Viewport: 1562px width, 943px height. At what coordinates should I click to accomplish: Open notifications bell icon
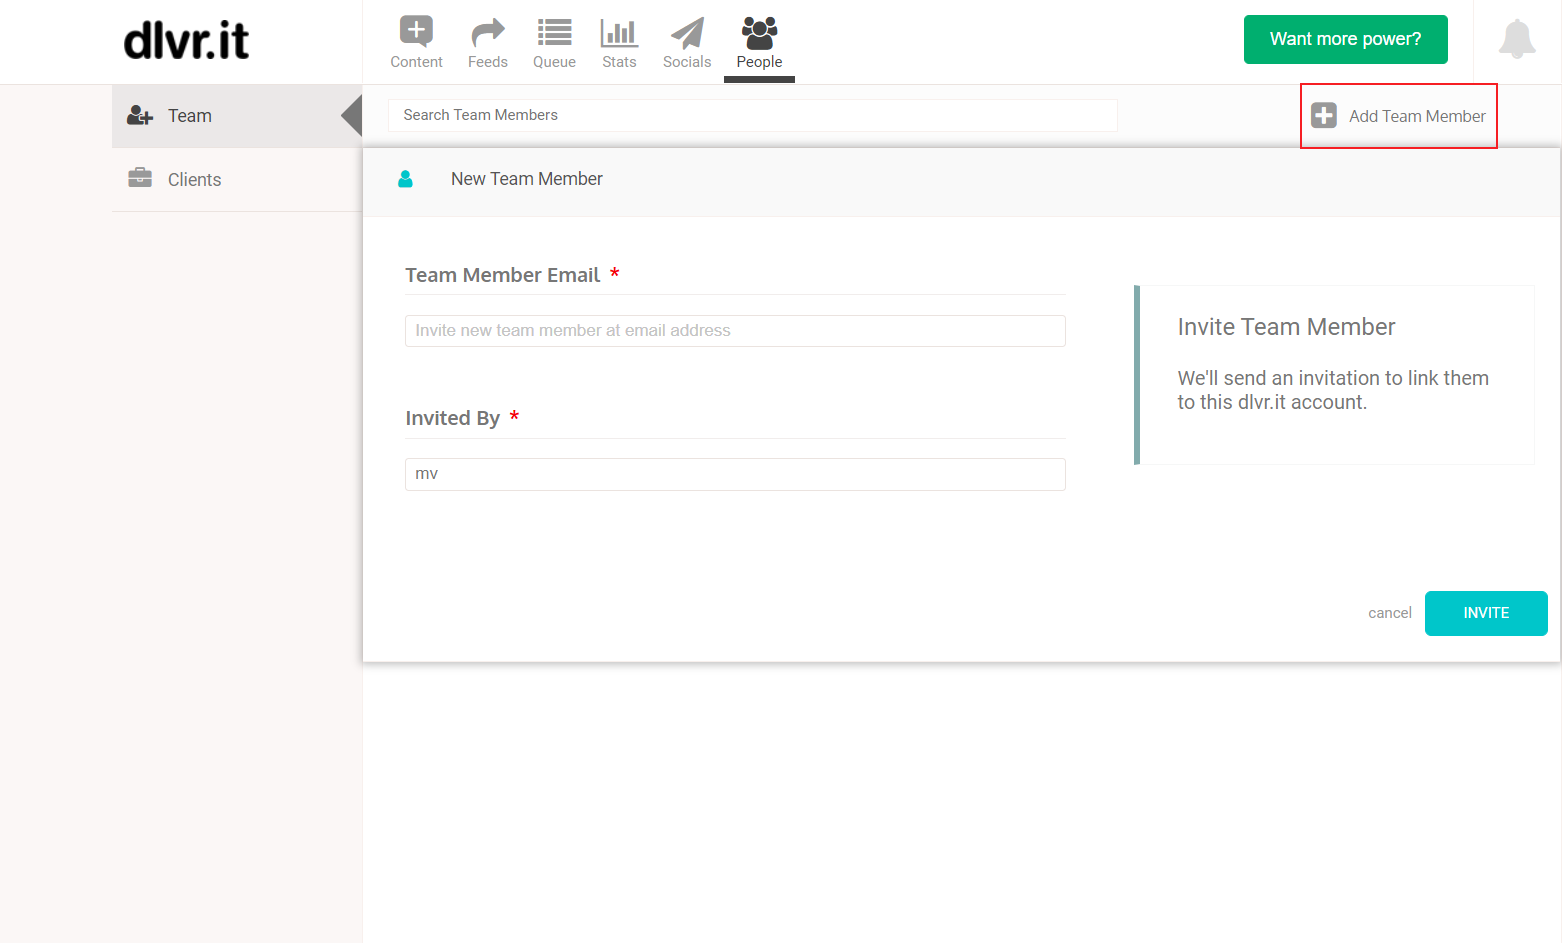(x=1517, y=39)
